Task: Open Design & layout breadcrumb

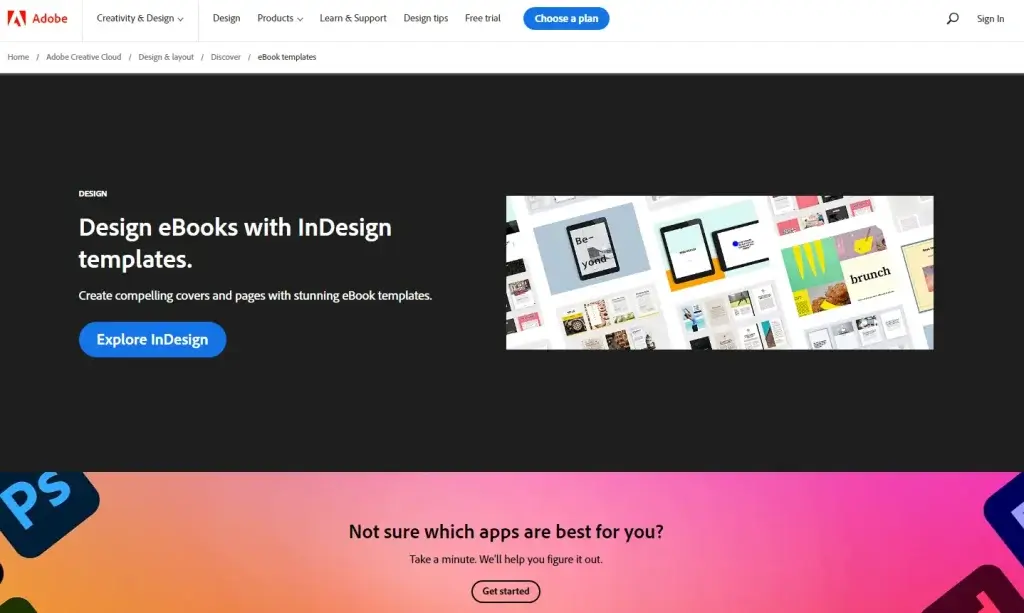Action: tap(166, 57)
